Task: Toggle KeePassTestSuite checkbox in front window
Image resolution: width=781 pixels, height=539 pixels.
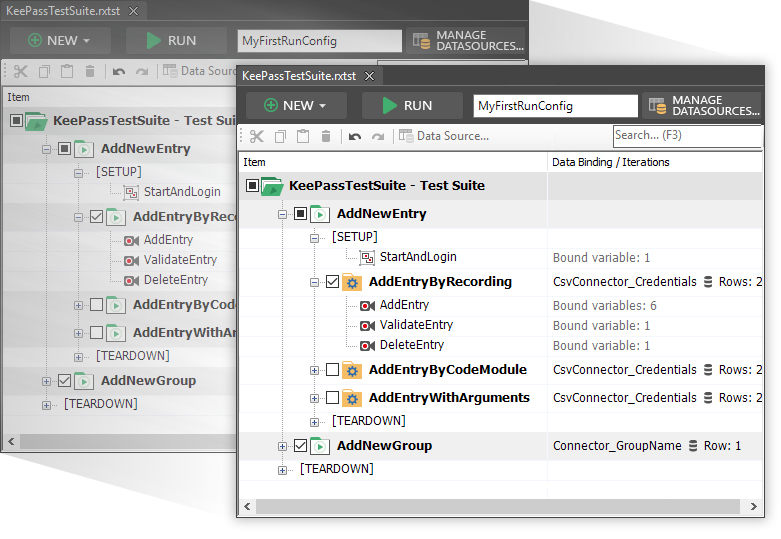Action: 253,185
